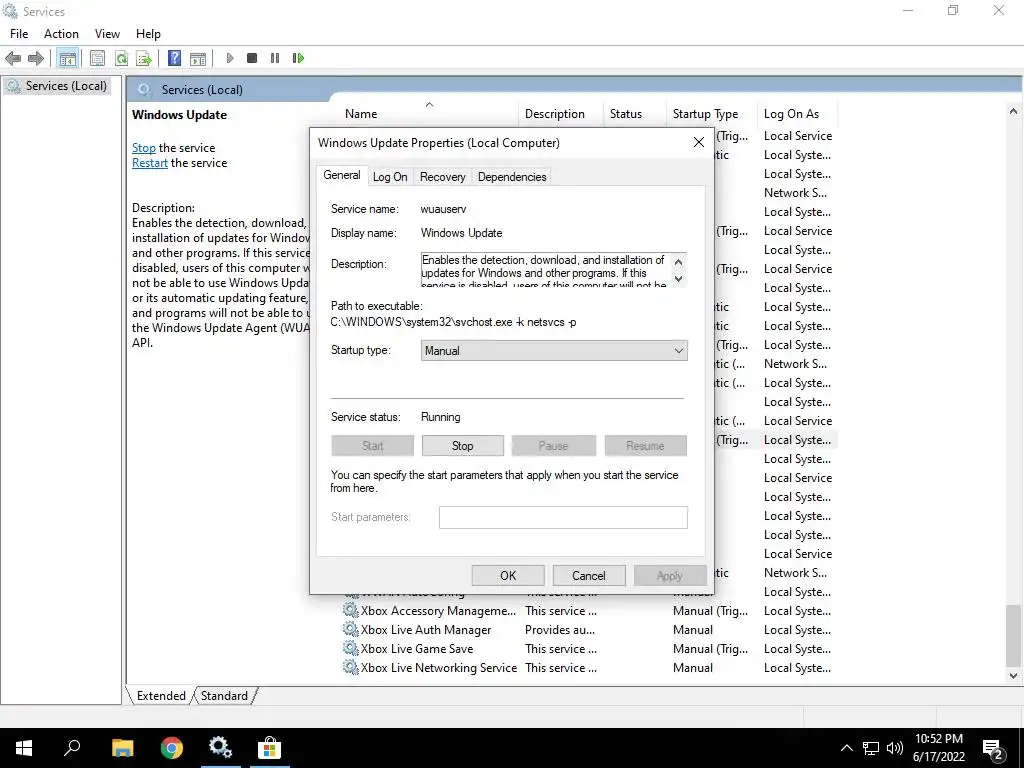Click the services list scrollbar thumb
Viewport: 1024px width, 768px height.
pyautogui.click(x=1013, y=634)
